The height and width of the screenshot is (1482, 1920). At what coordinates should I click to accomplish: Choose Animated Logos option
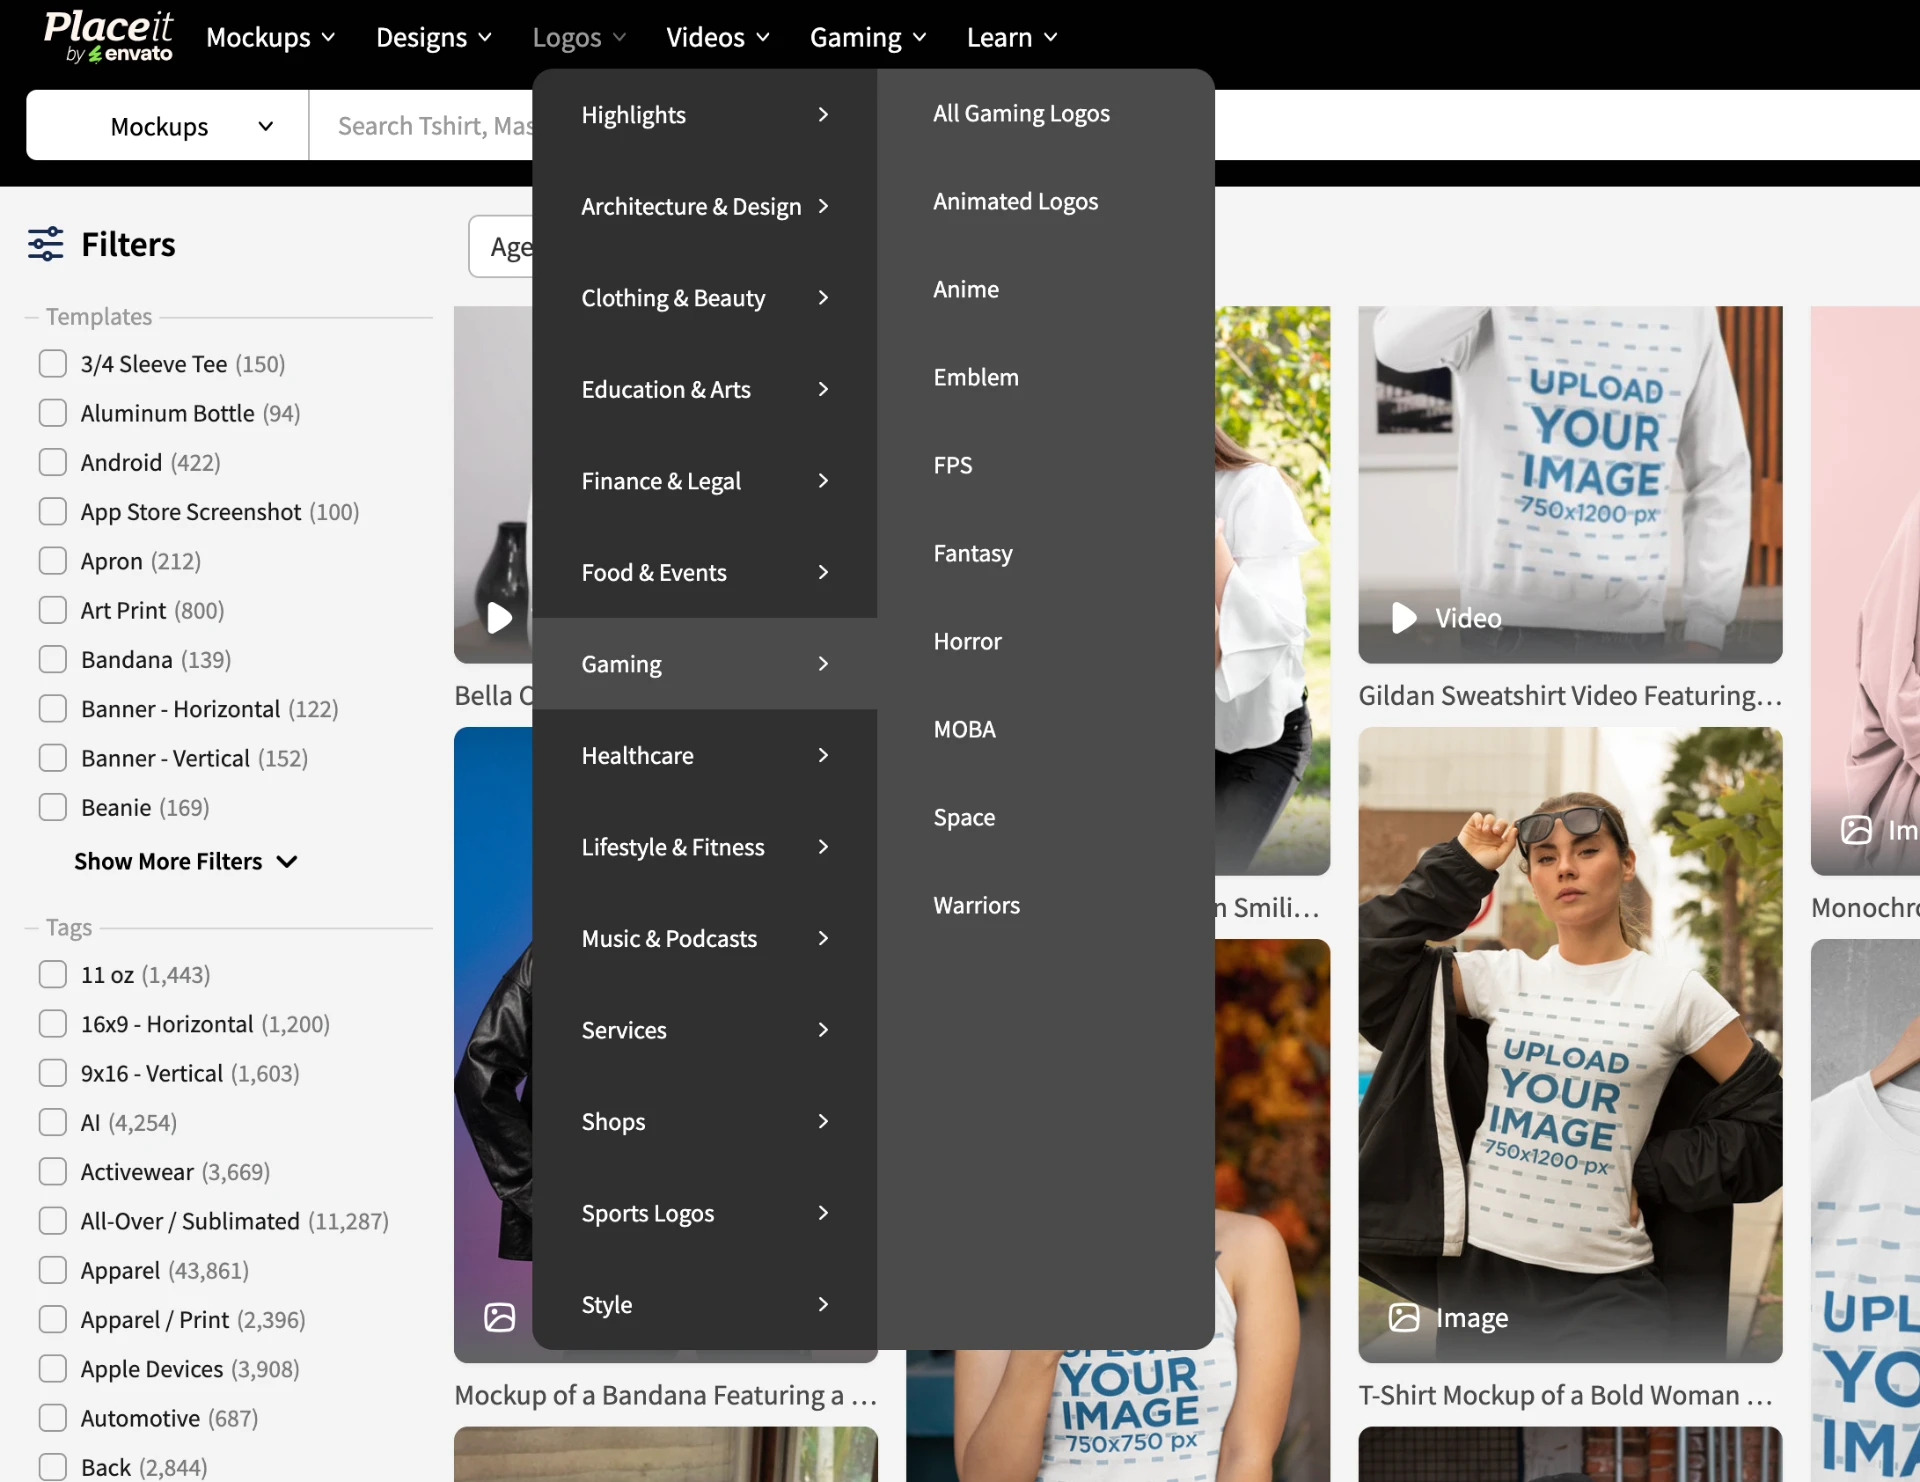pos(1015,202)
